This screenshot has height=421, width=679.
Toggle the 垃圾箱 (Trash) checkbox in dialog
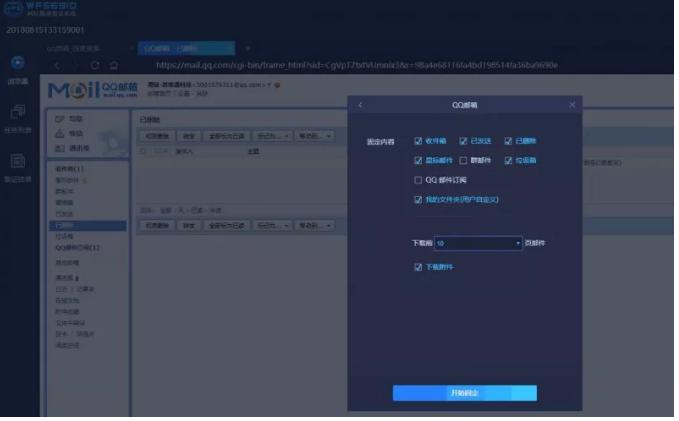pos(508,161)
